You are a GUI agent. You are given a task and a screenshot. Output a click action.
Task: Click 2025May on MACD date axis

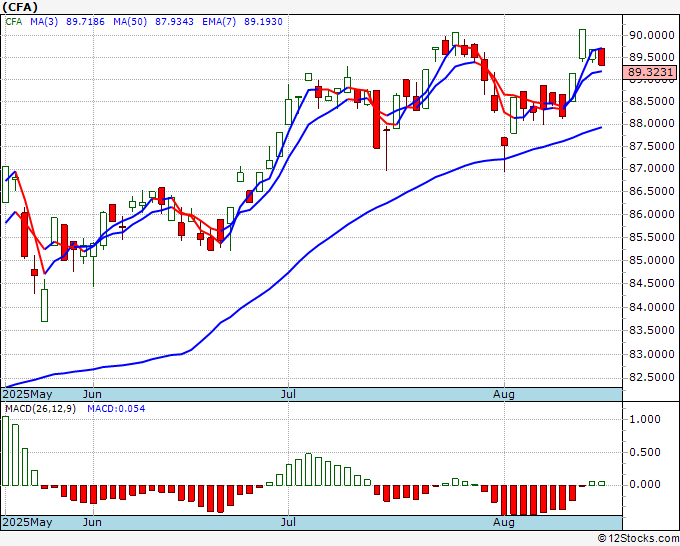point(27,522)
